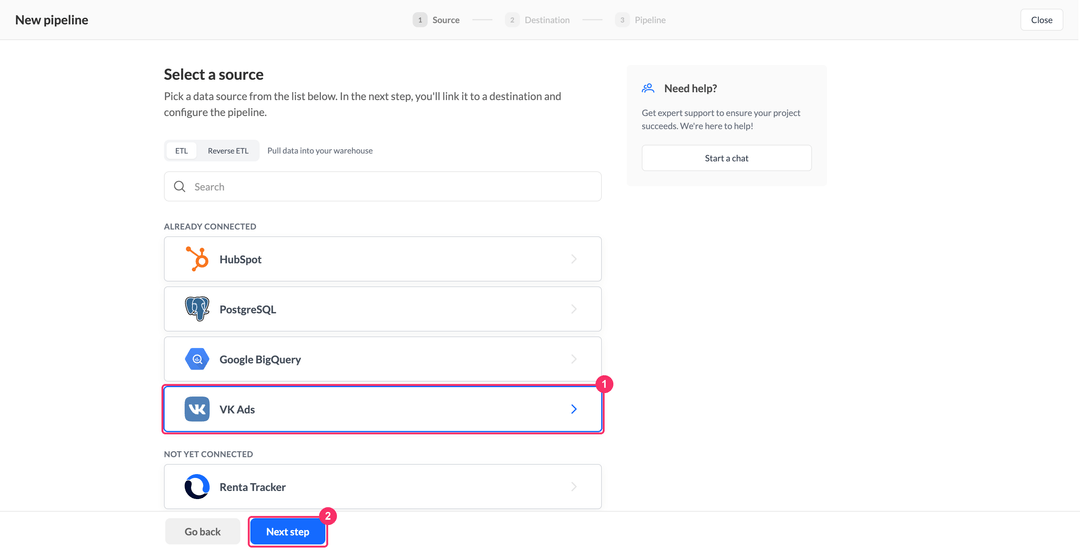Click the Renta Tracker logo icon
This screenshot has width=1080, height=551.
[x=197, y=487]
